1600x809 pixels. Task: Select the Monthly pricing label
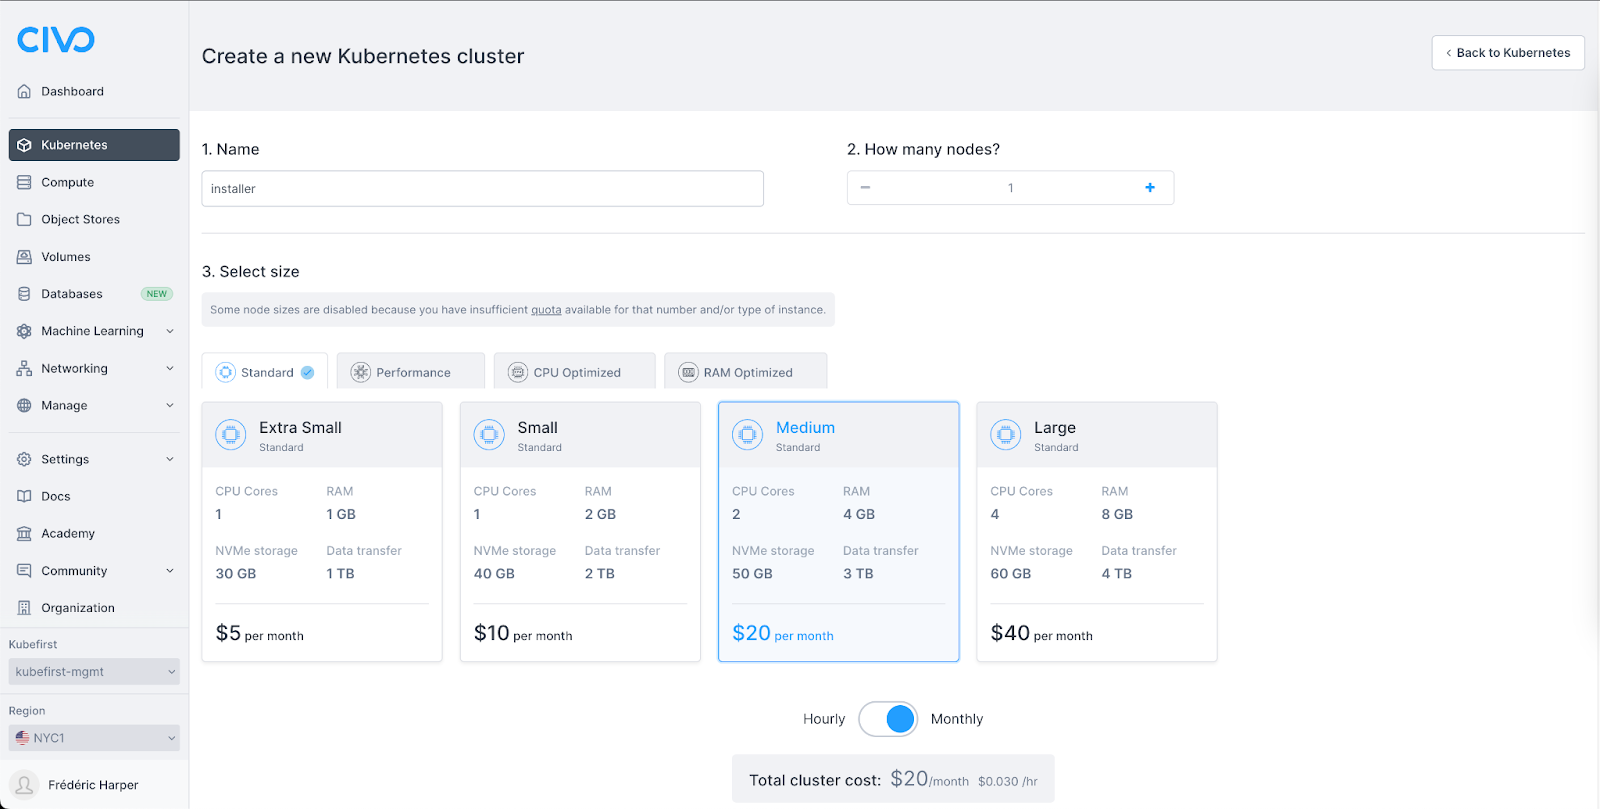[957, 719]
